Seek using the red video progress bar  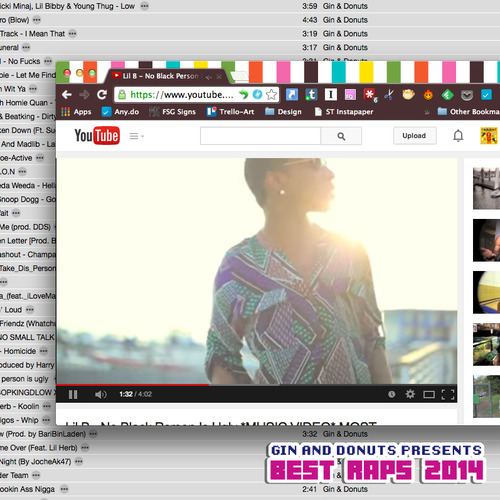pyautogui.click(x=133, y=385)
